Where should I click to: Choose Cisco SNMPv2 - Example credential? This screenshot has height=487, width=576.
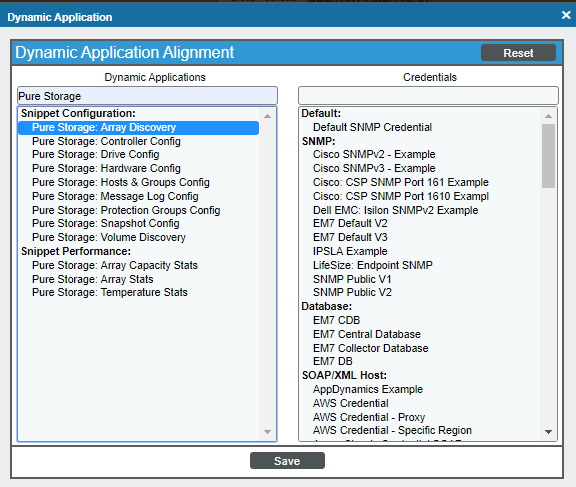click(x=374, y=155)
